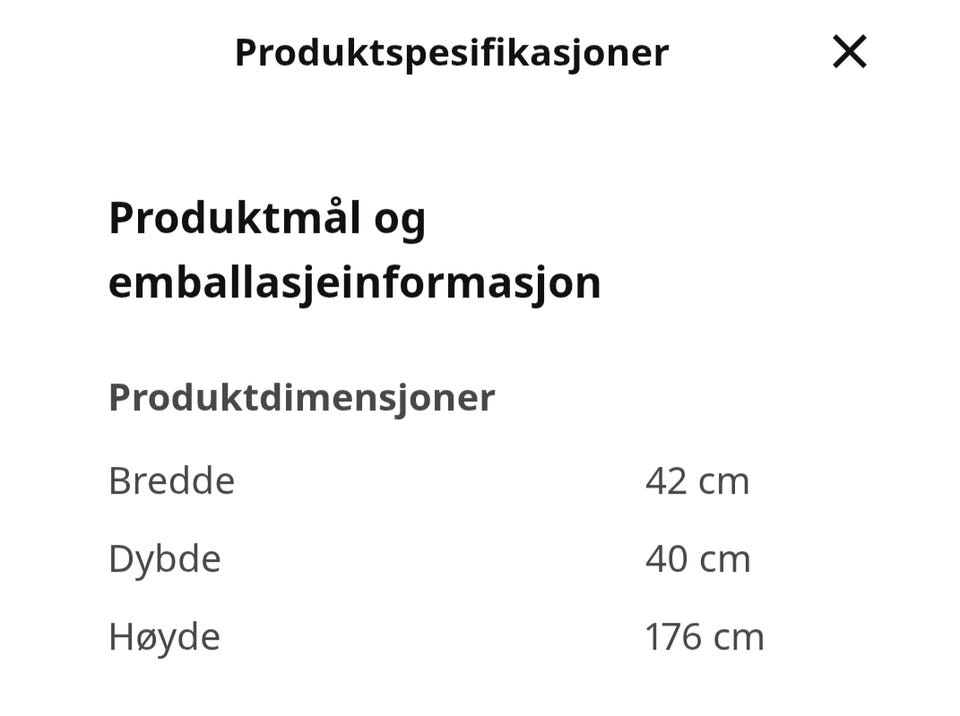Viewport: 960px width, 716px height.
Task: Click the Bredde label
Action: (x=172, y=481)
